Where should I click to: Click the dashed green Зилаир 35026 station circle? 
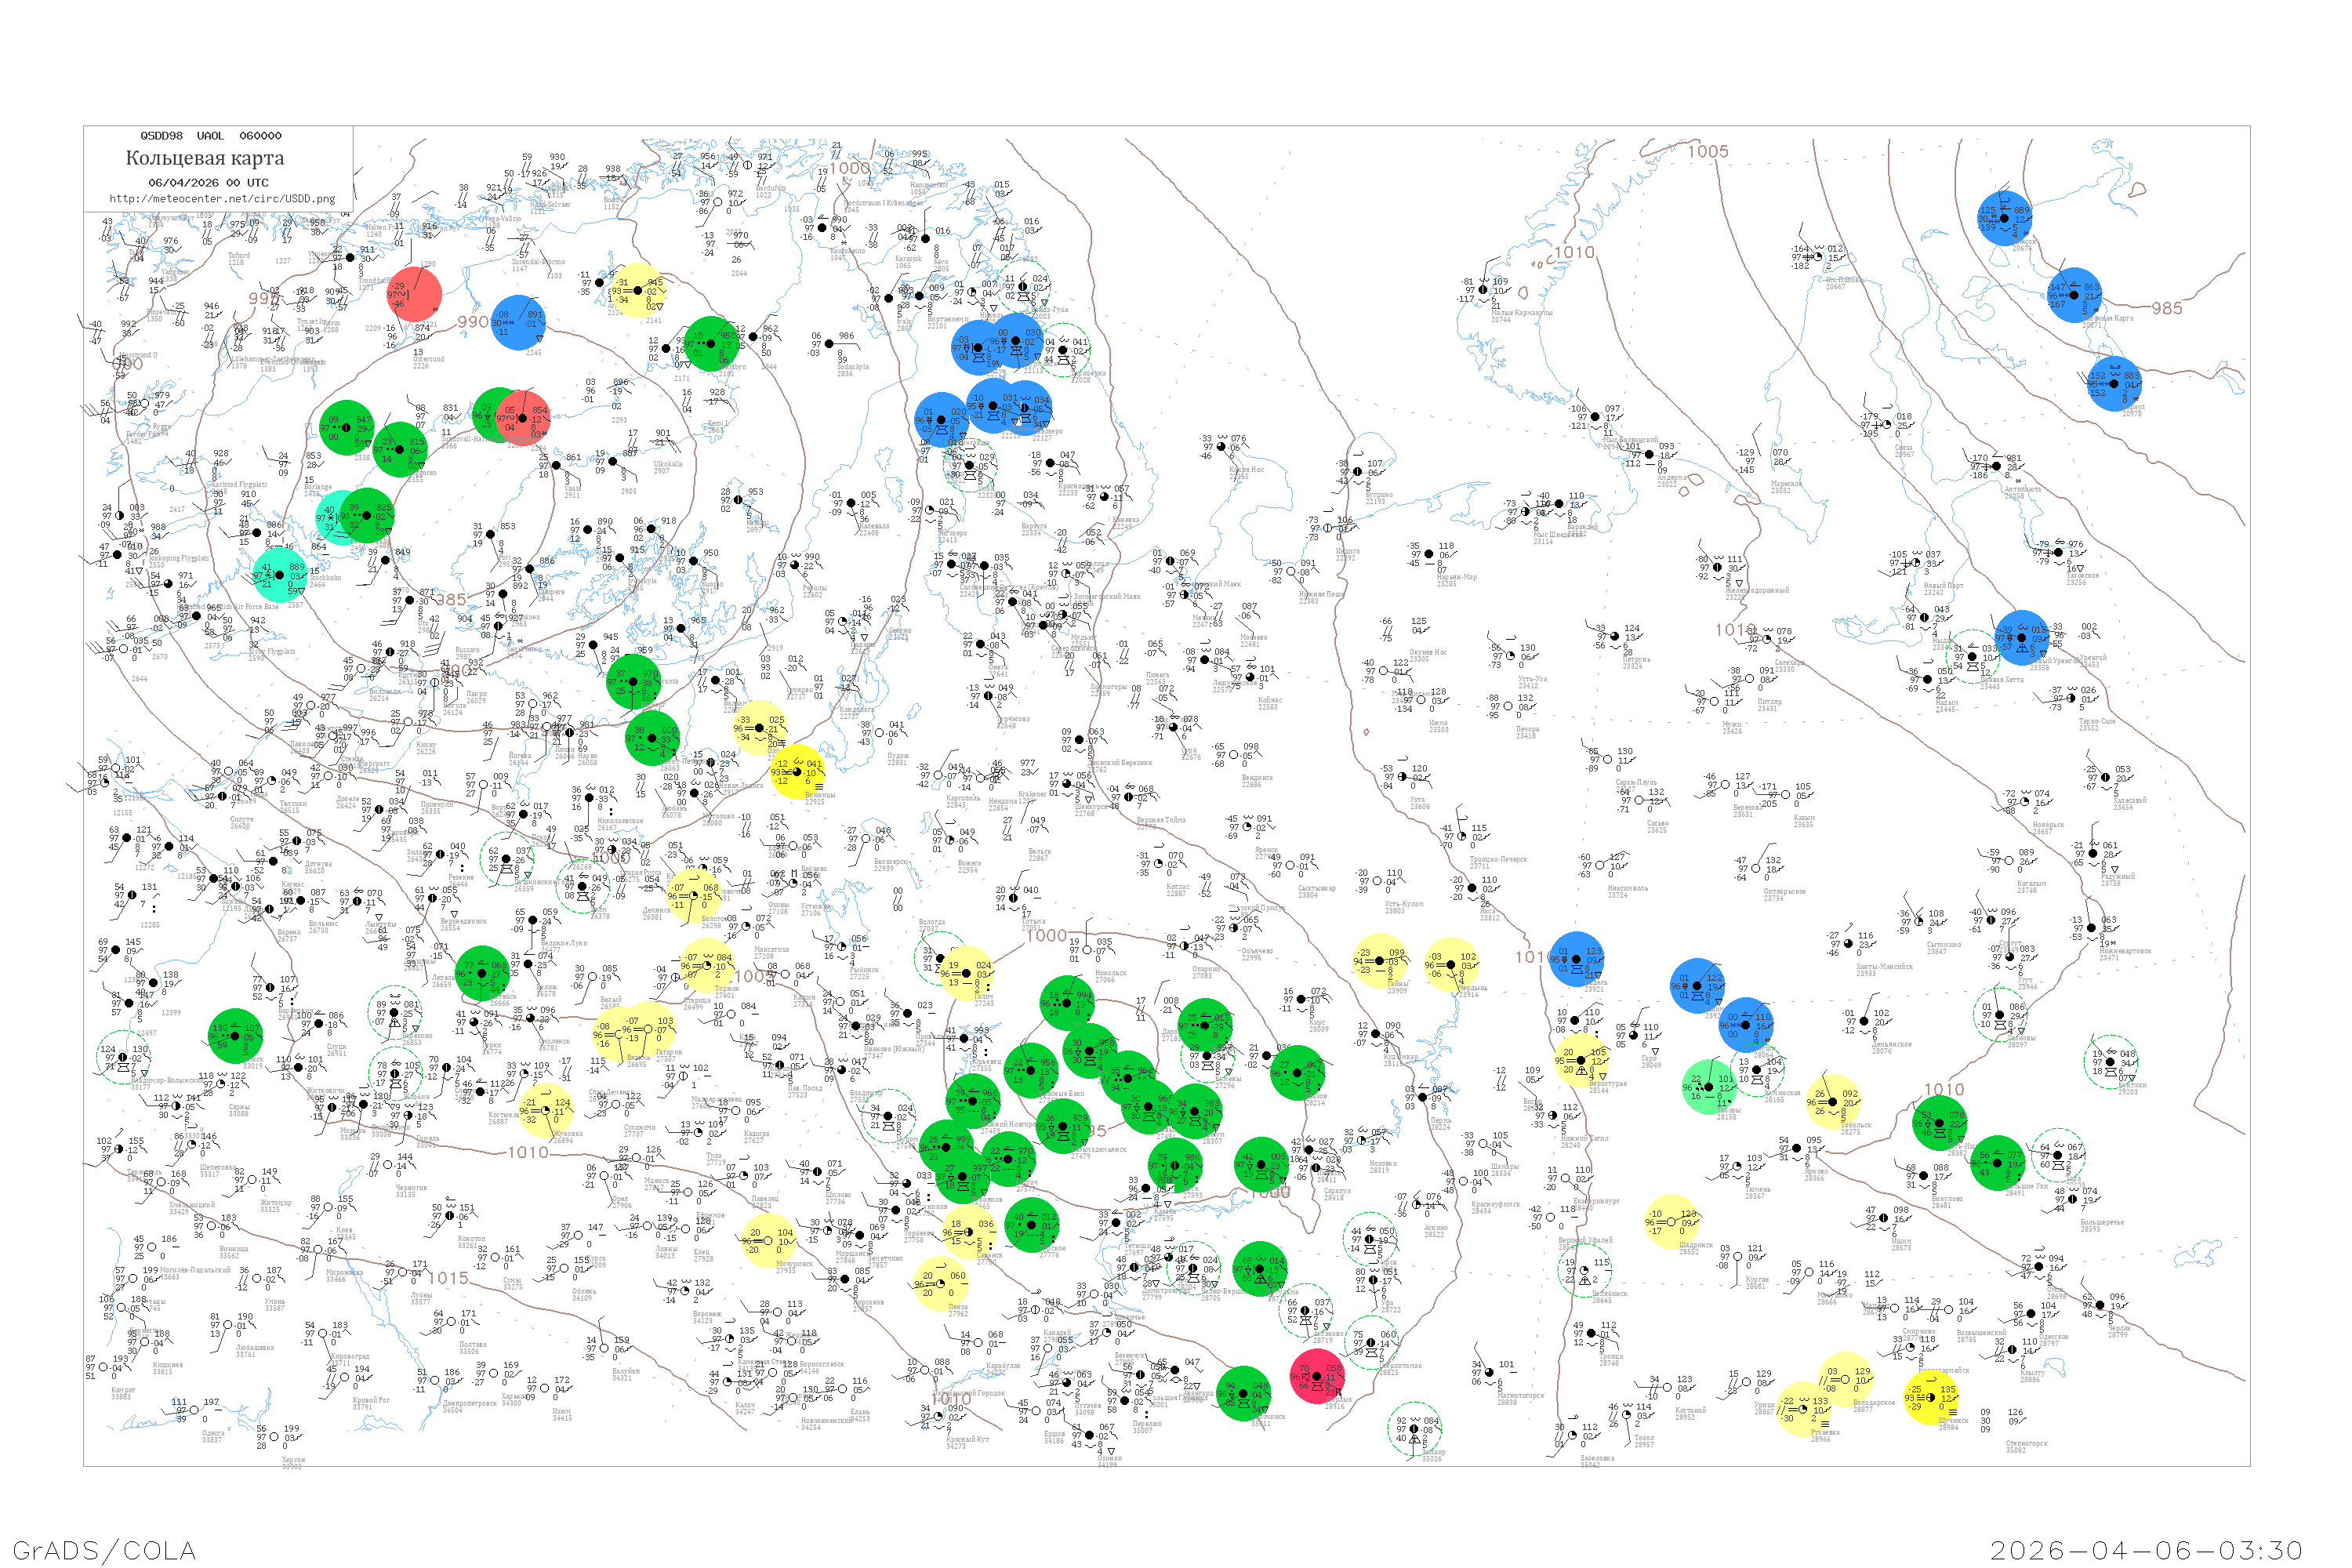point(1414,1428)
